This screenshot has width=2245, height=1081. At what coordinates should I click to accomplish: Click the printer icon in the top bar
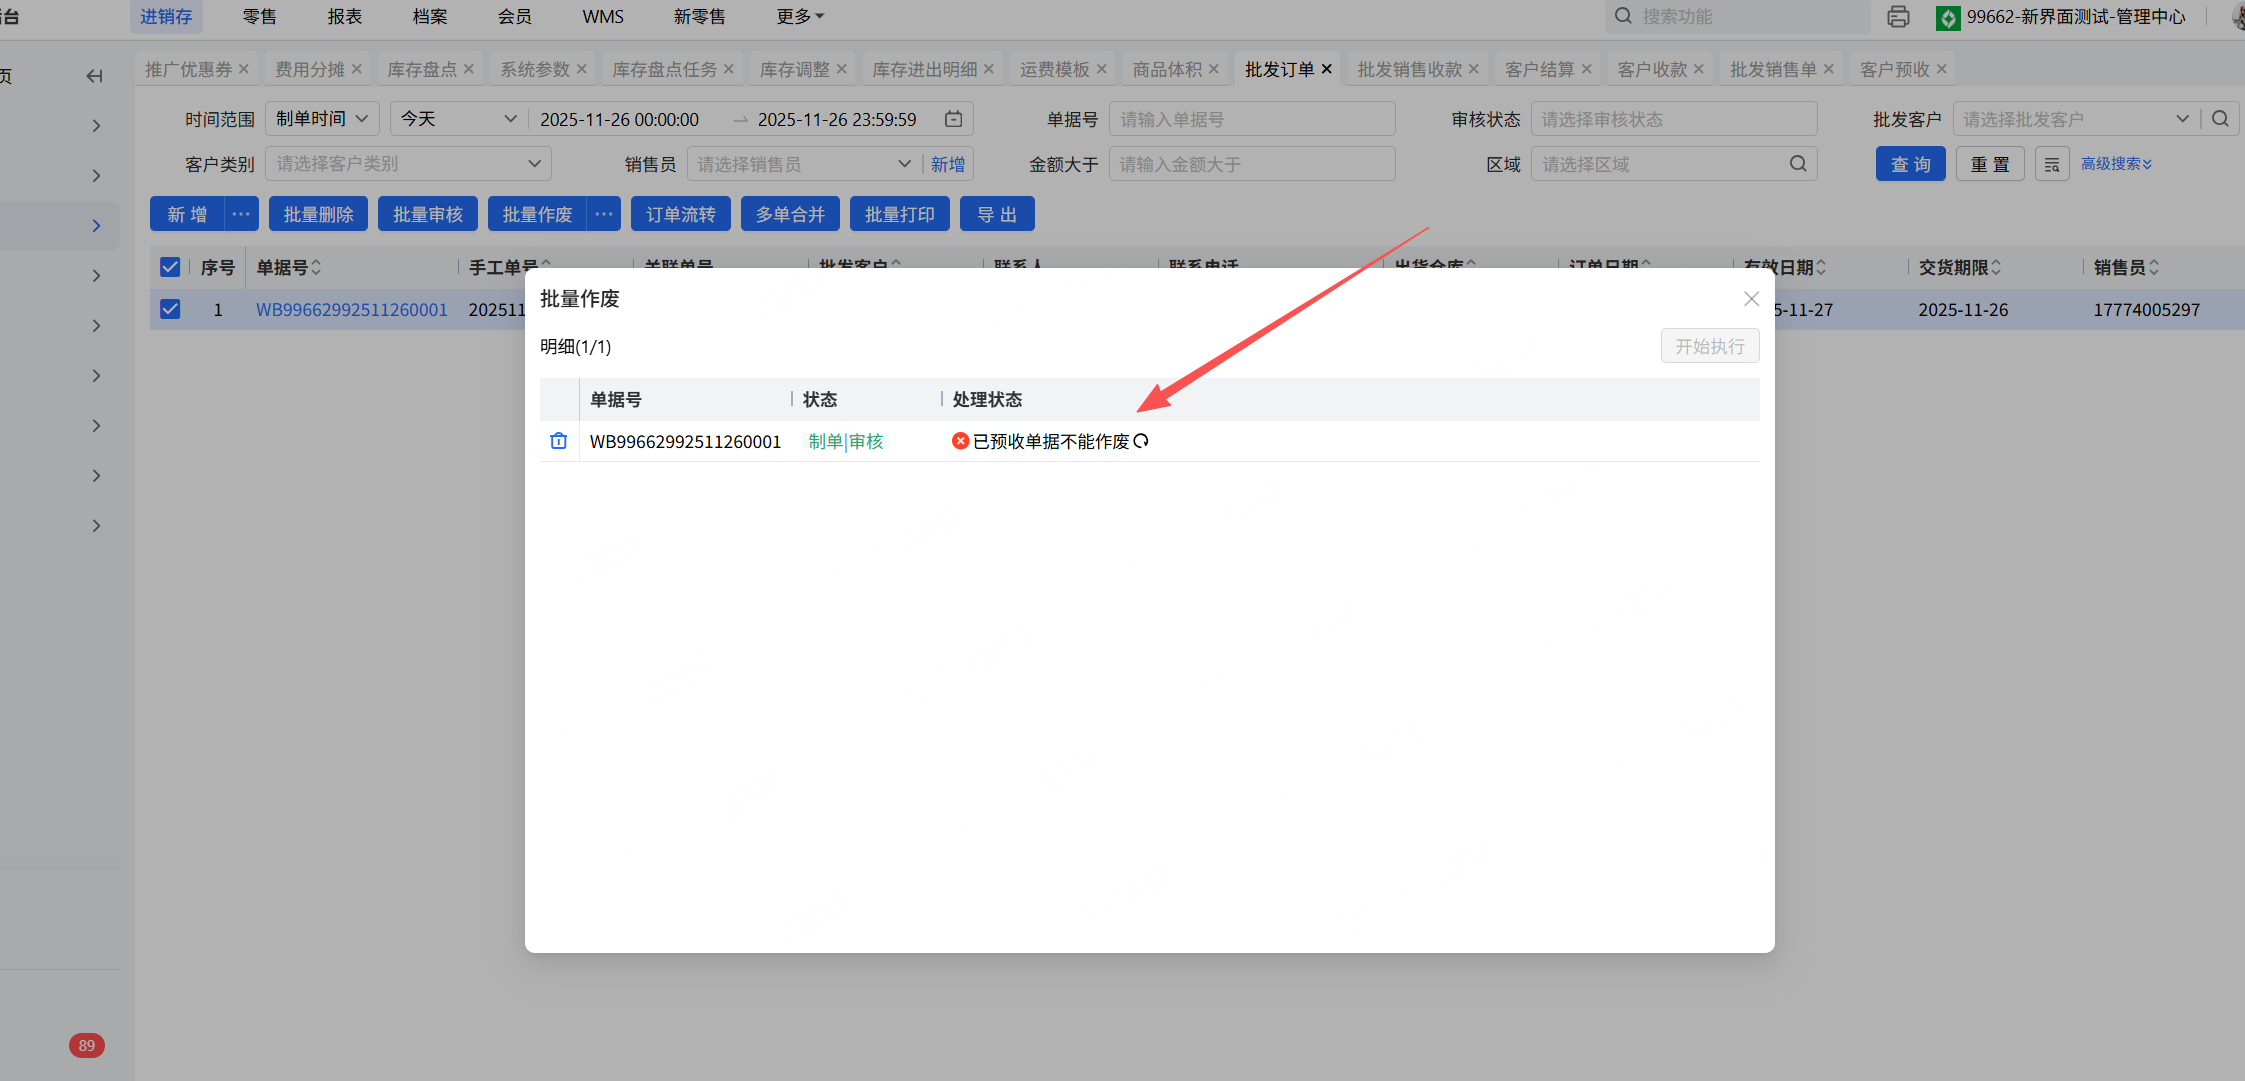coord(1898,17)
